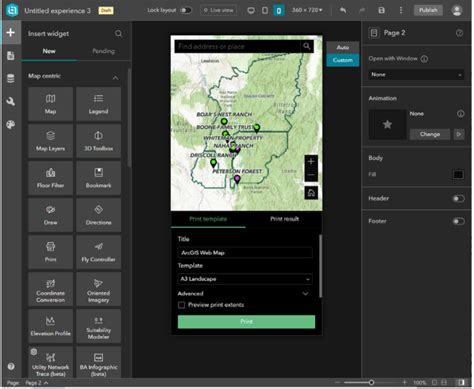Open the Utility wrench panel in sidebar
This screenshot has height=389, width=474.
pos(11,101)
